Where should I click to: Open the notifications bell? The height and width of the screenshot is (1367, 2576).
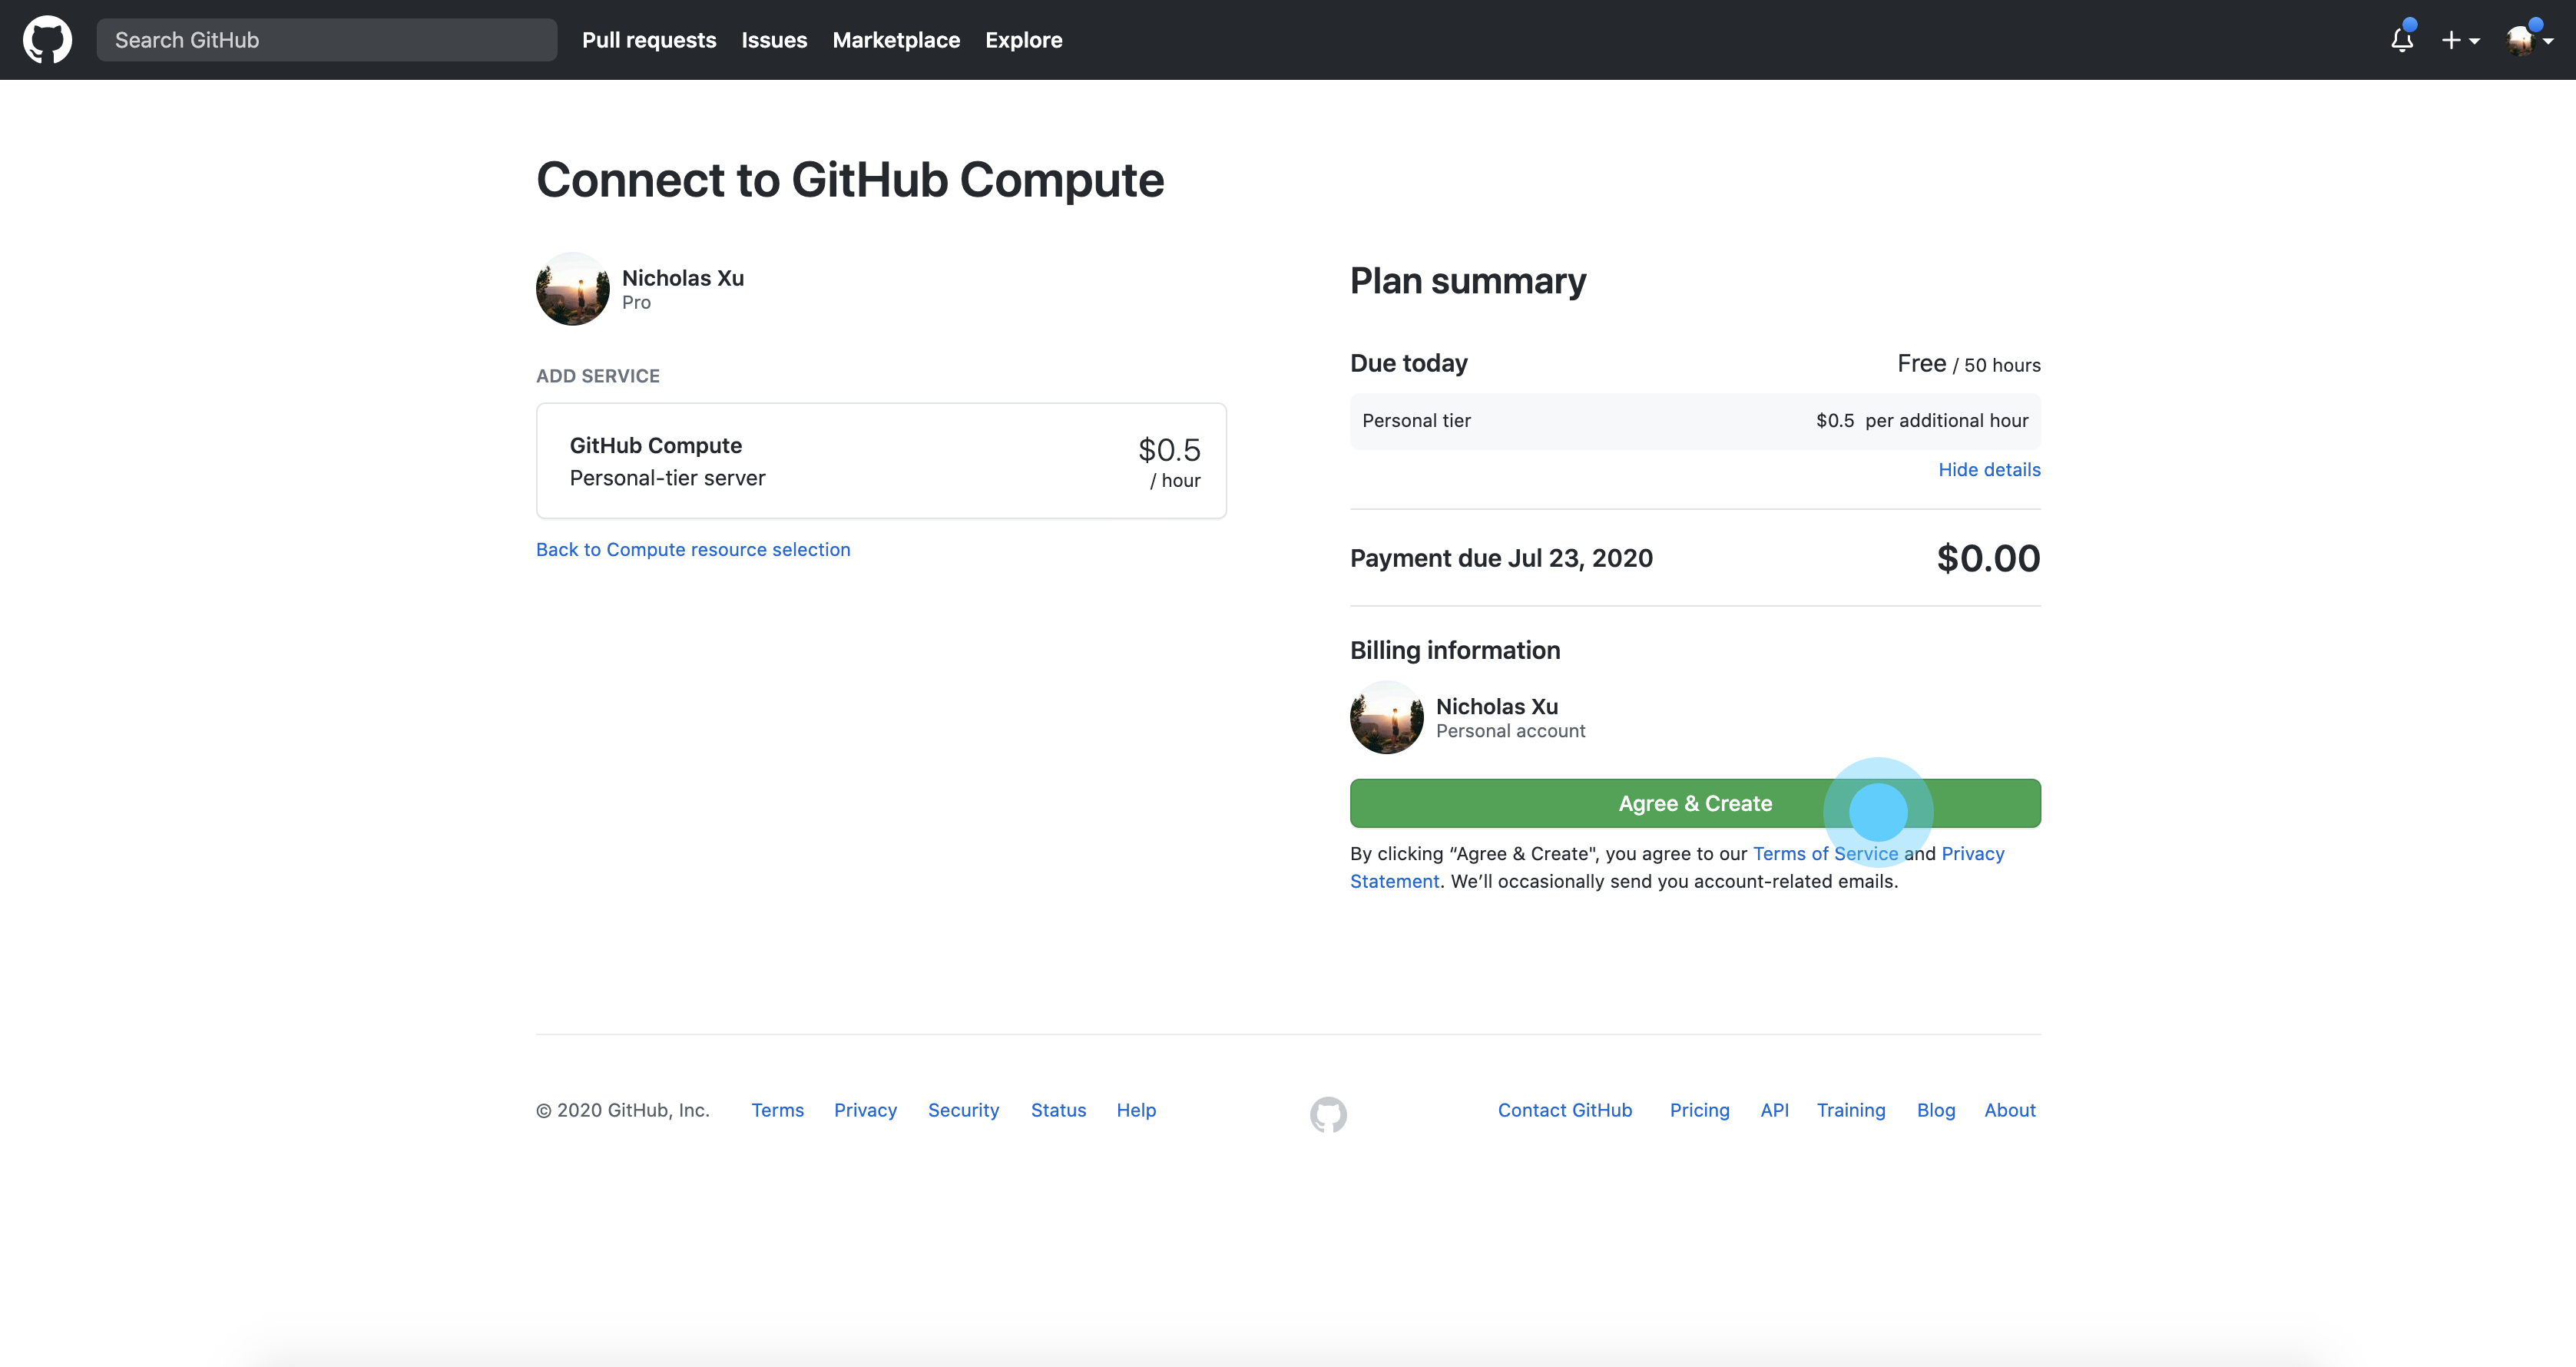click(2401, 40)
